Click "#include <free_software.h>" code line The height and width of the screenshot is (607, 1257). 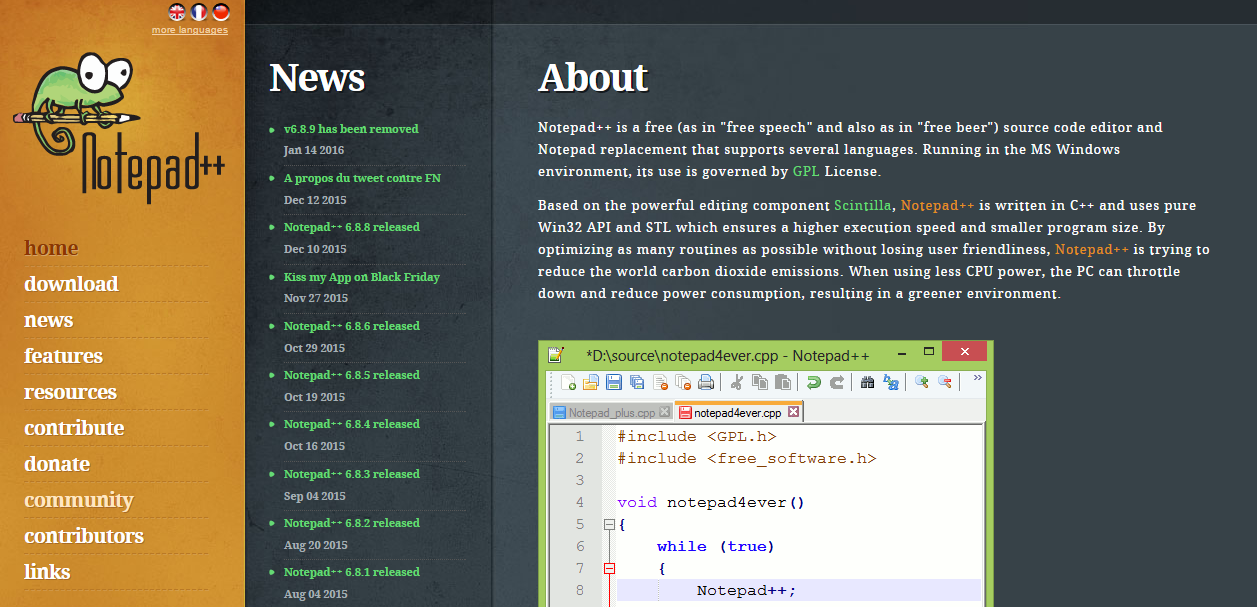(x=747, y=458)
